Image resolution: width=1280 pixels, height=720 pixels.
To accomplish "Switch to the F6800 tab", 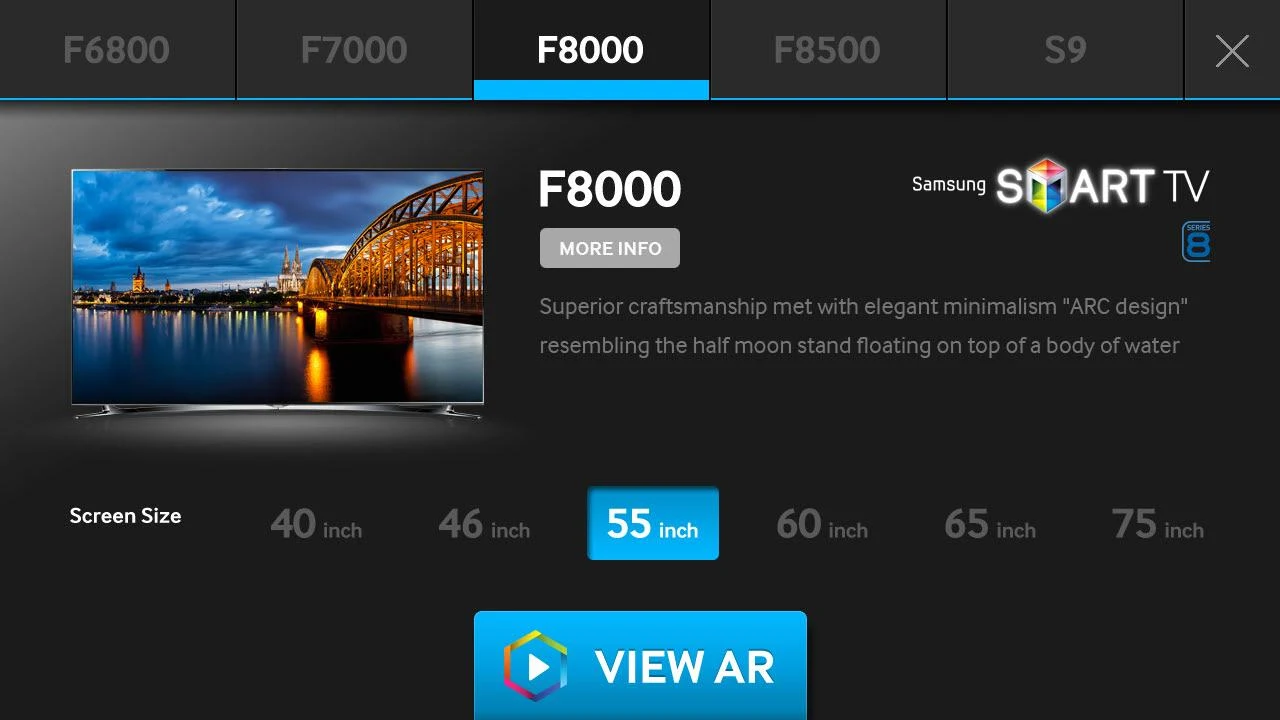I will [117, 50].
